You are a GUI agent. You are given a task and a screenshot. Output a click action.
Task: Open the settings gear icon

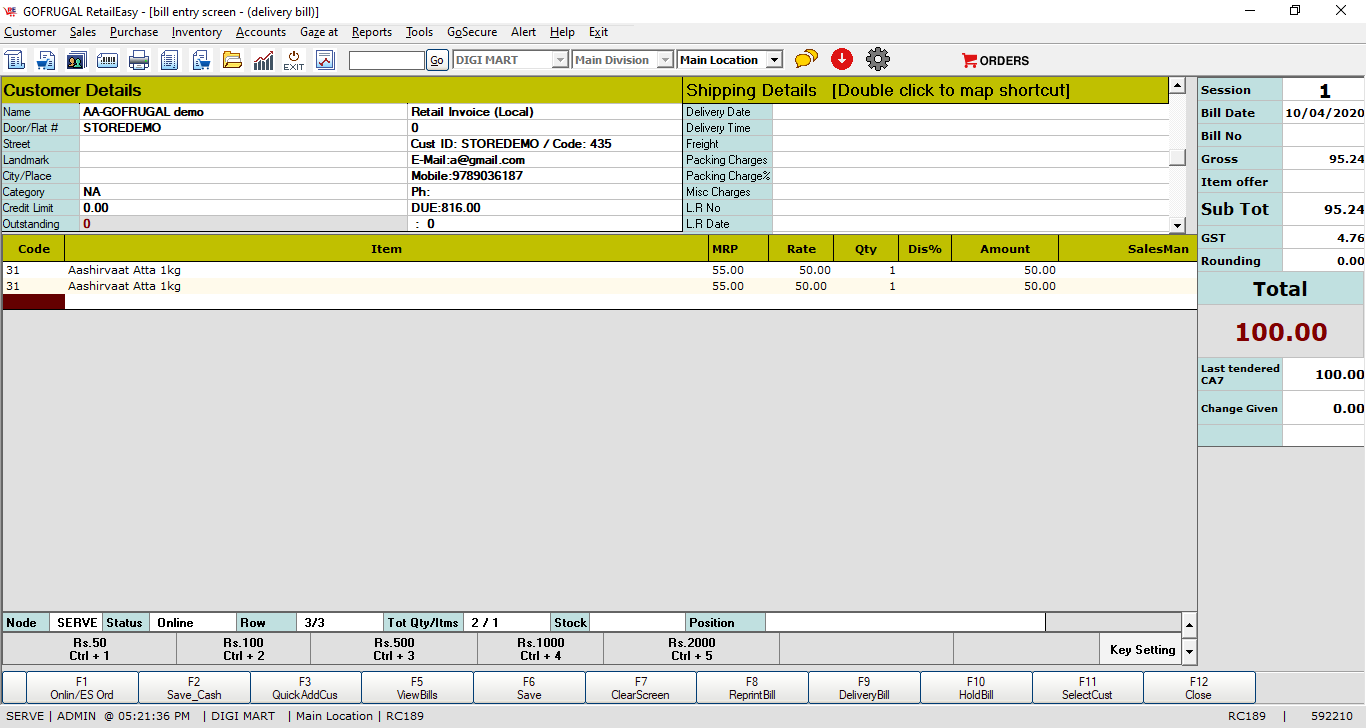pyautogui.click(x=878, y=60)
